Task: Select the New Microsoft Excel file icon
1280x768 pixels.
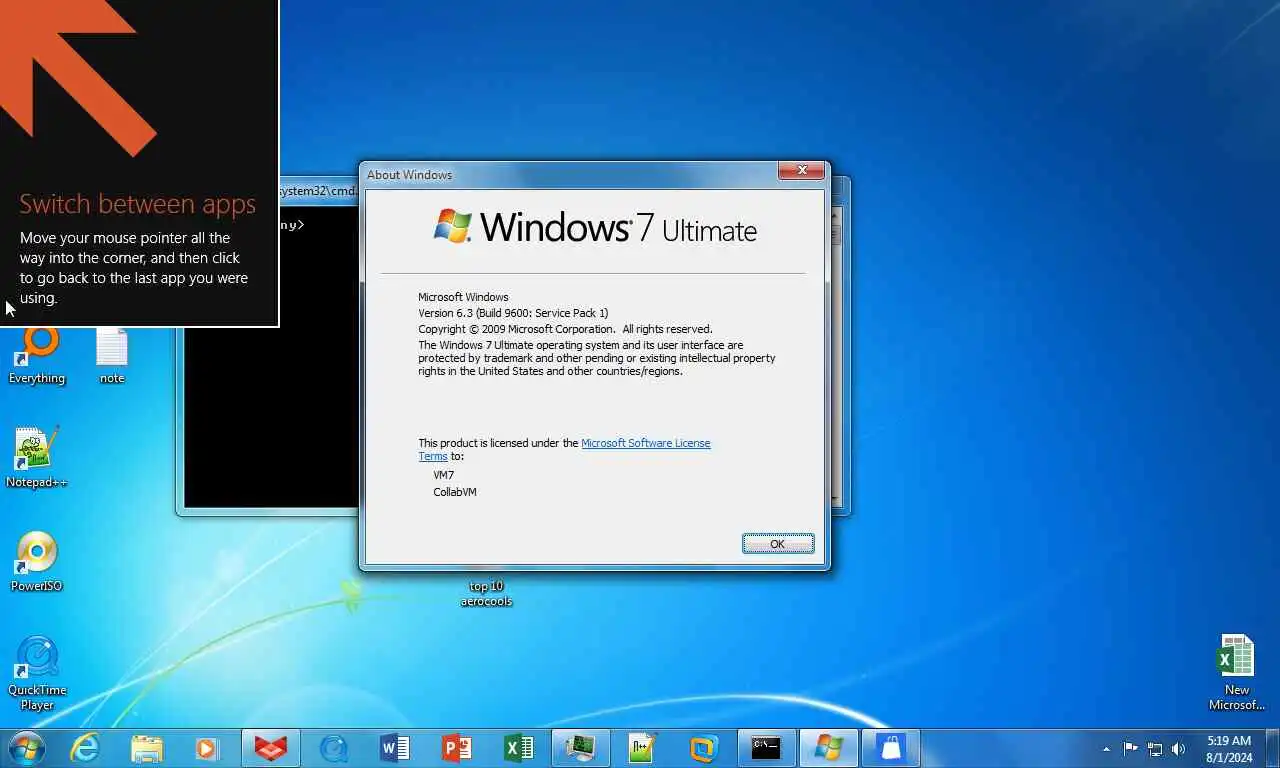Action: 1237,673
